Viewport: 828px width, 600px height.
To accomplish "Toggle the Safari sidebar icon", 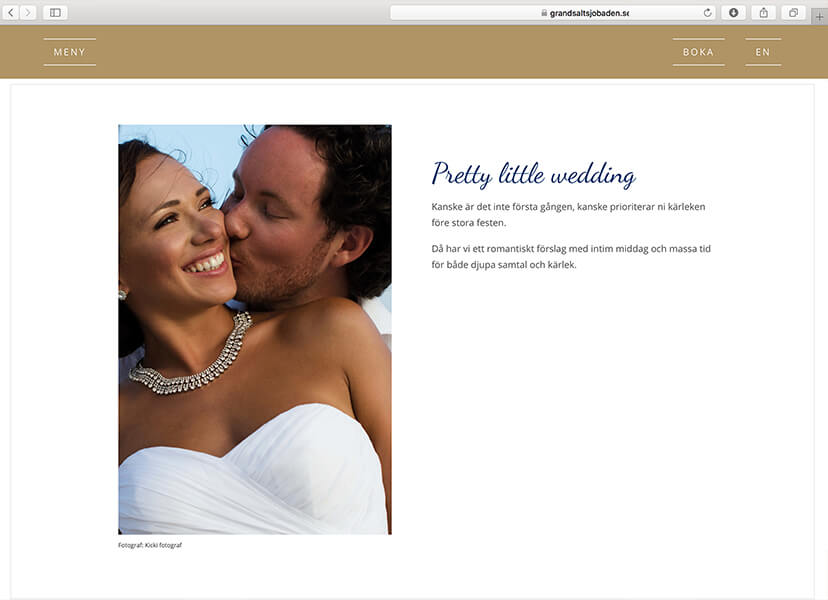I will 55,12.
